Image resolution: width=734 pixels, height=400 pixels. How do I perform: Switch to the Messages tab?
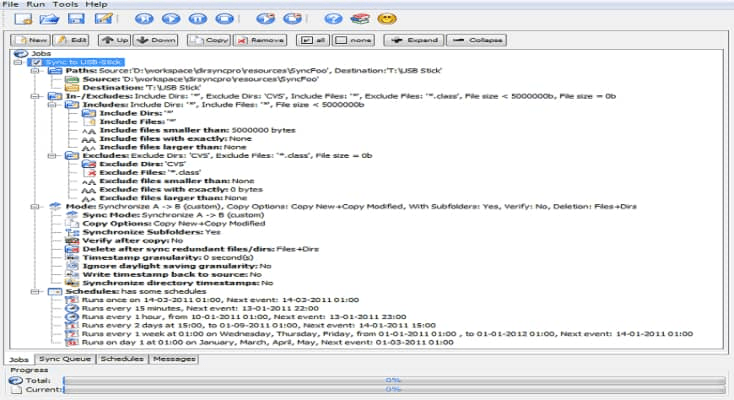coord(174,359)
